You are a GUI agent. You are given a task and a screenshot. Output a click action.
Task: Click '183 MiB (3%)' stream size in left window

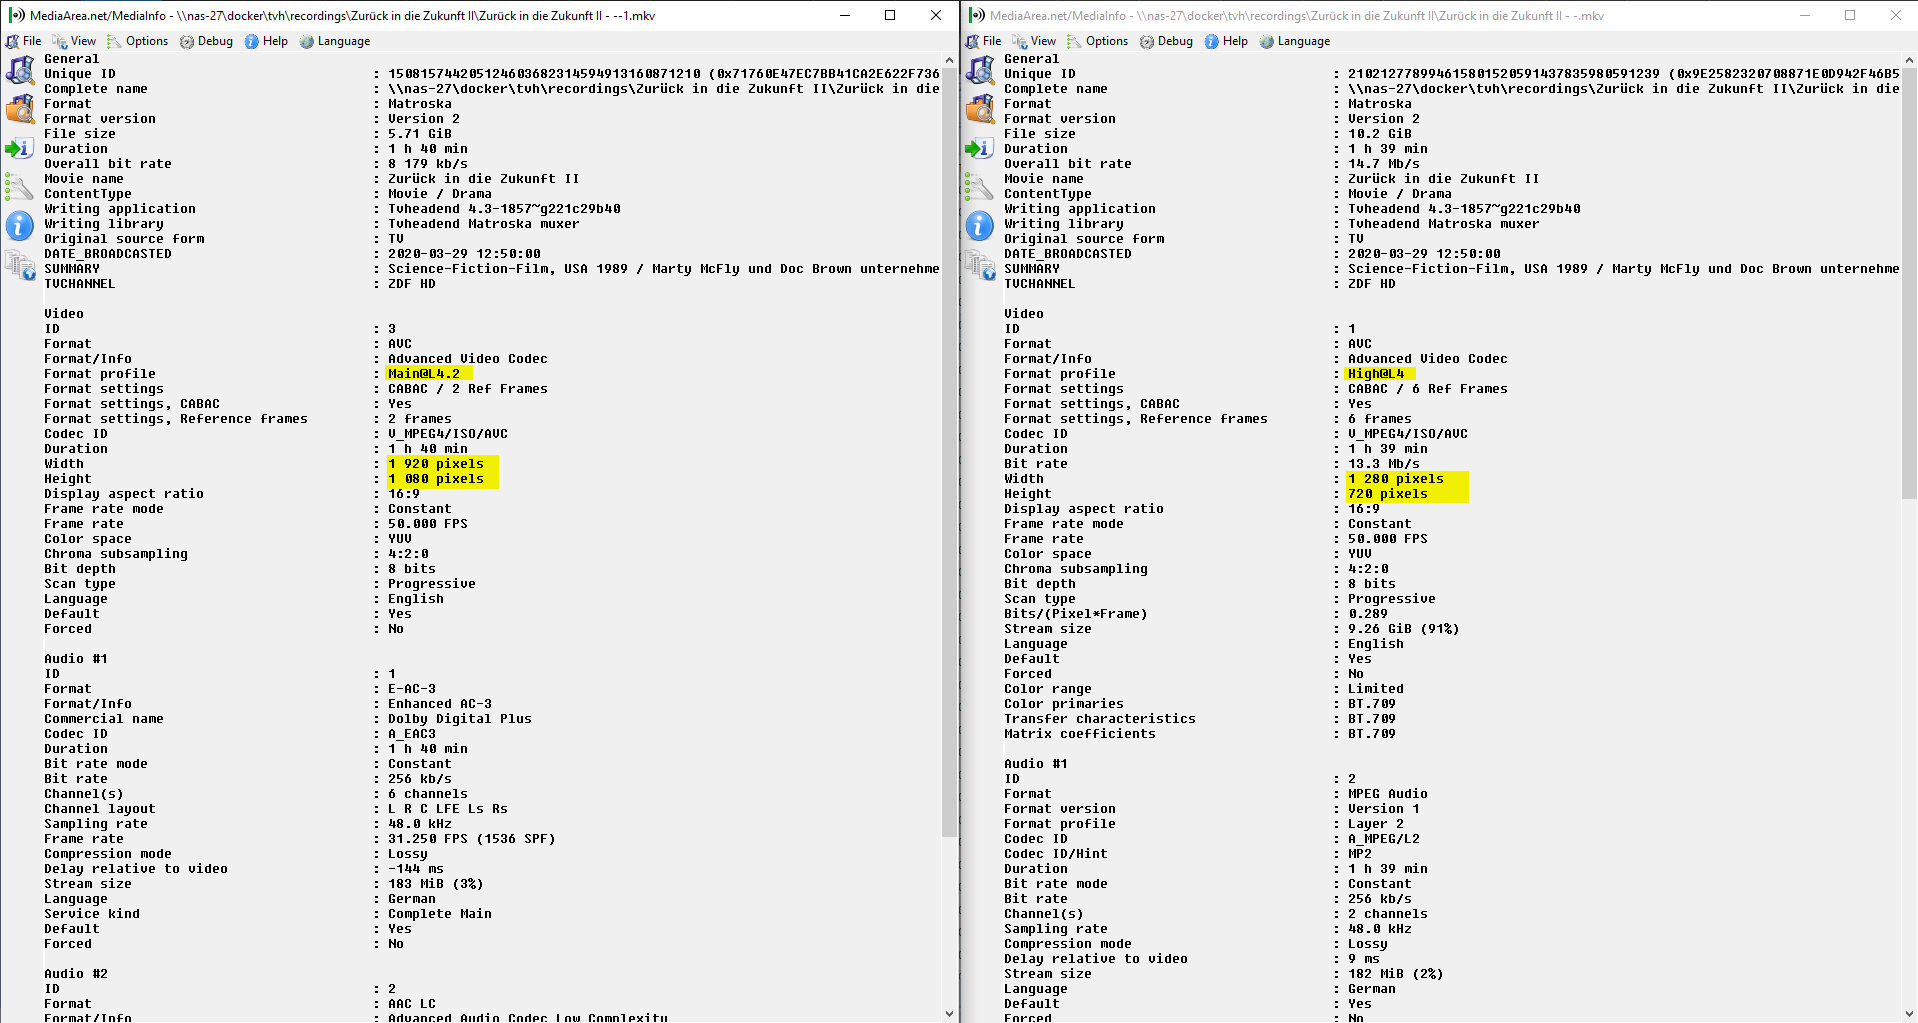pyautogui.click(x=436, y=884)
